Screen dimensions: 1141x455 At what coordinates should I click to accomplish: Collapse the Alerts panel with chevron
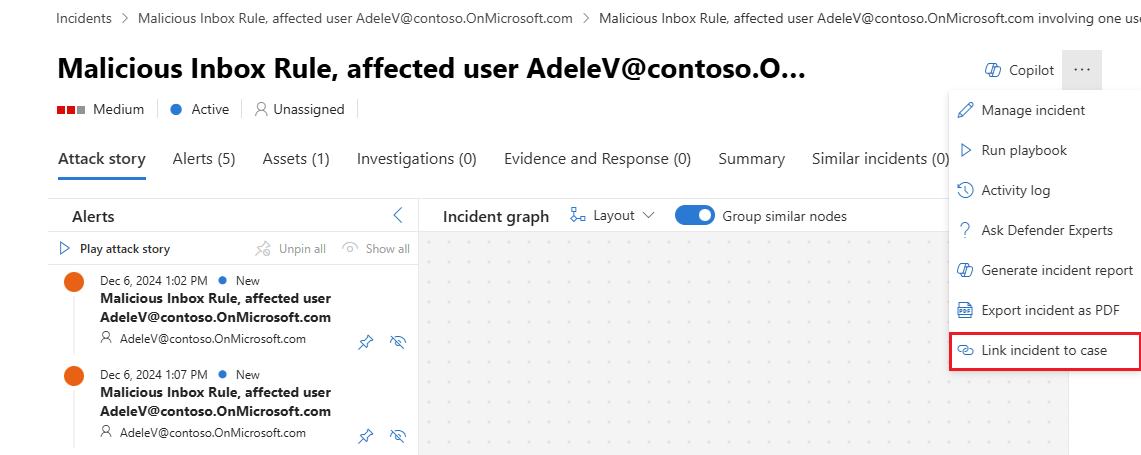tap(398, 216)
